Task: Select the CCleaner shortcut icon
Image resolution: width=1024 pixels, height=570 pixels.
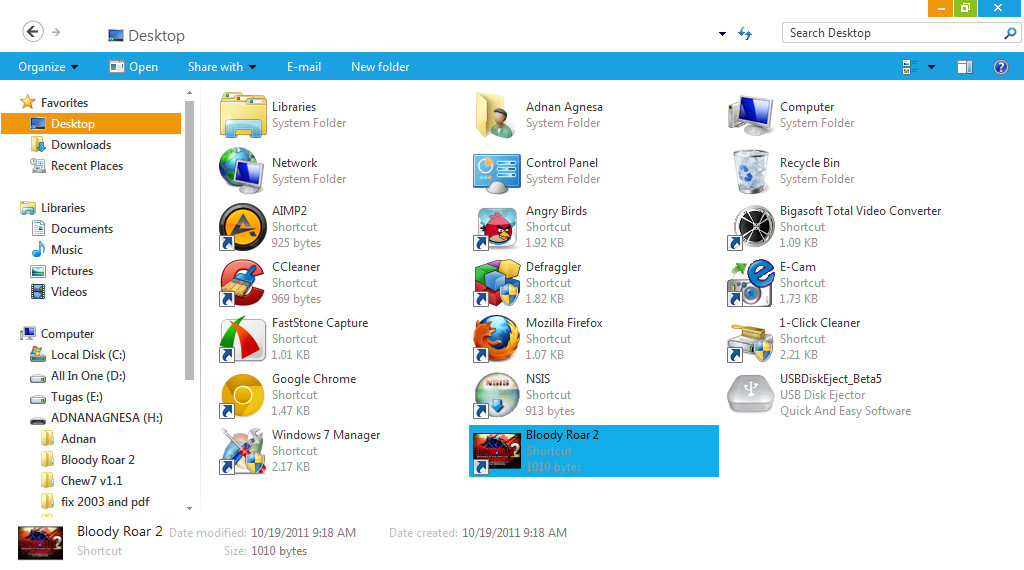Action: click(242, 283)
